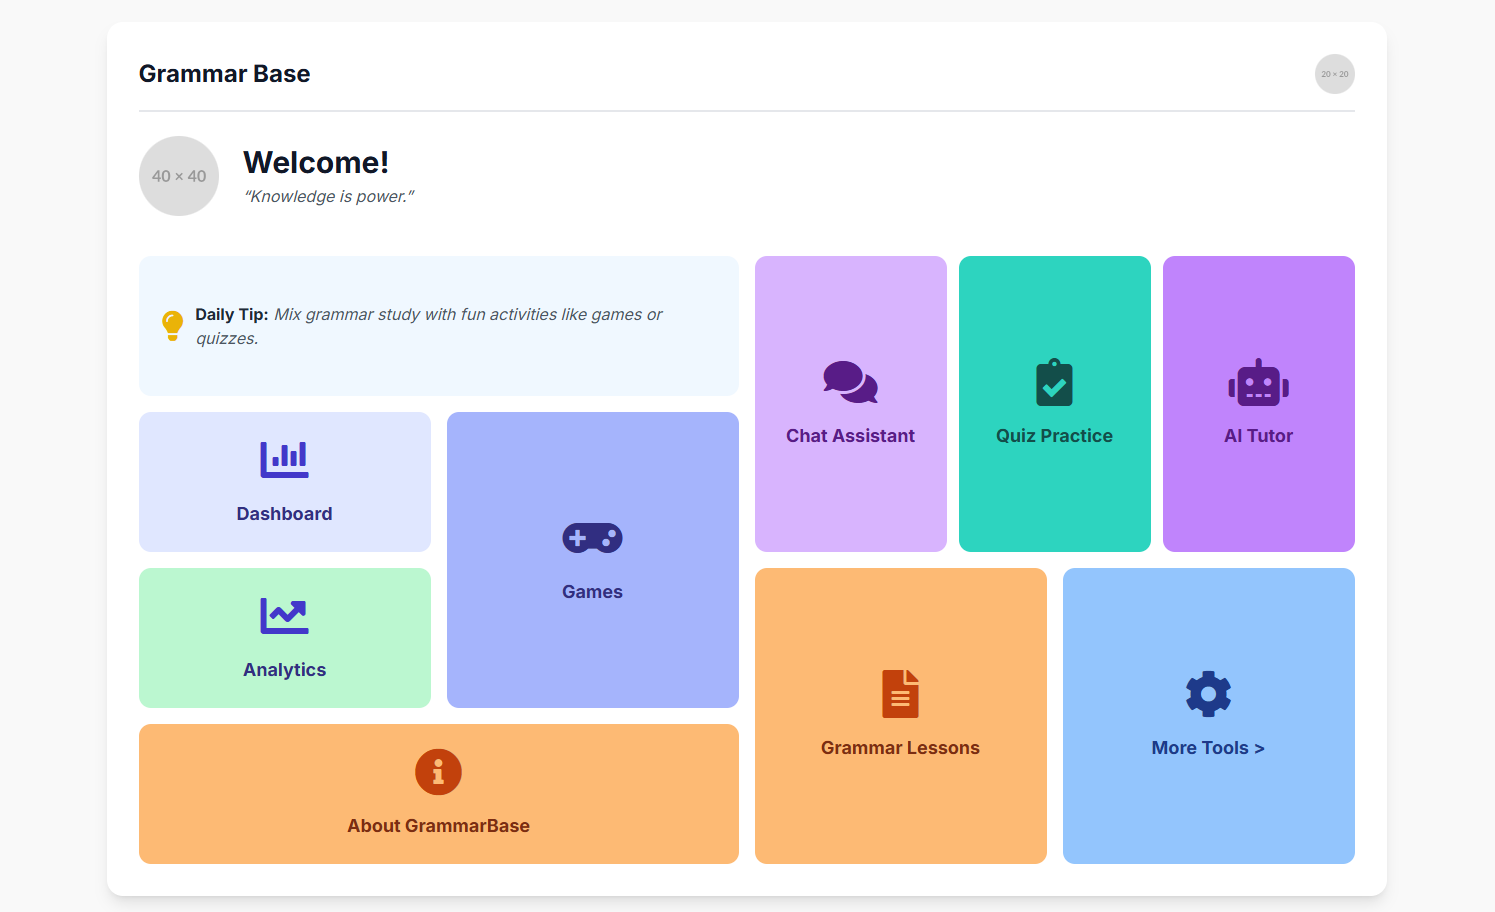
Task: Click the 40x40 avatar placeholder image
Action: 178,175
